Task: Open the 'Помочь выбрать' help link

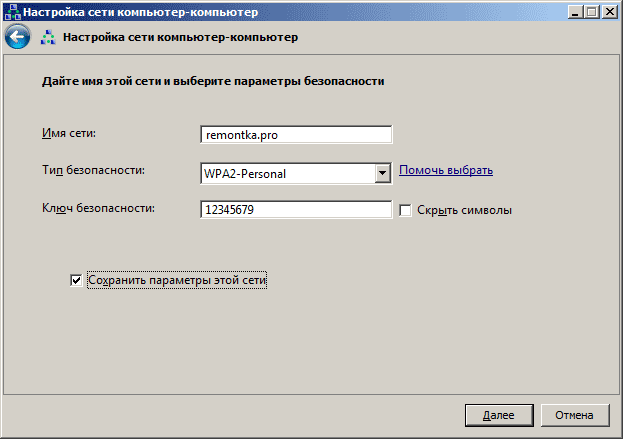Action: point(446,170)
